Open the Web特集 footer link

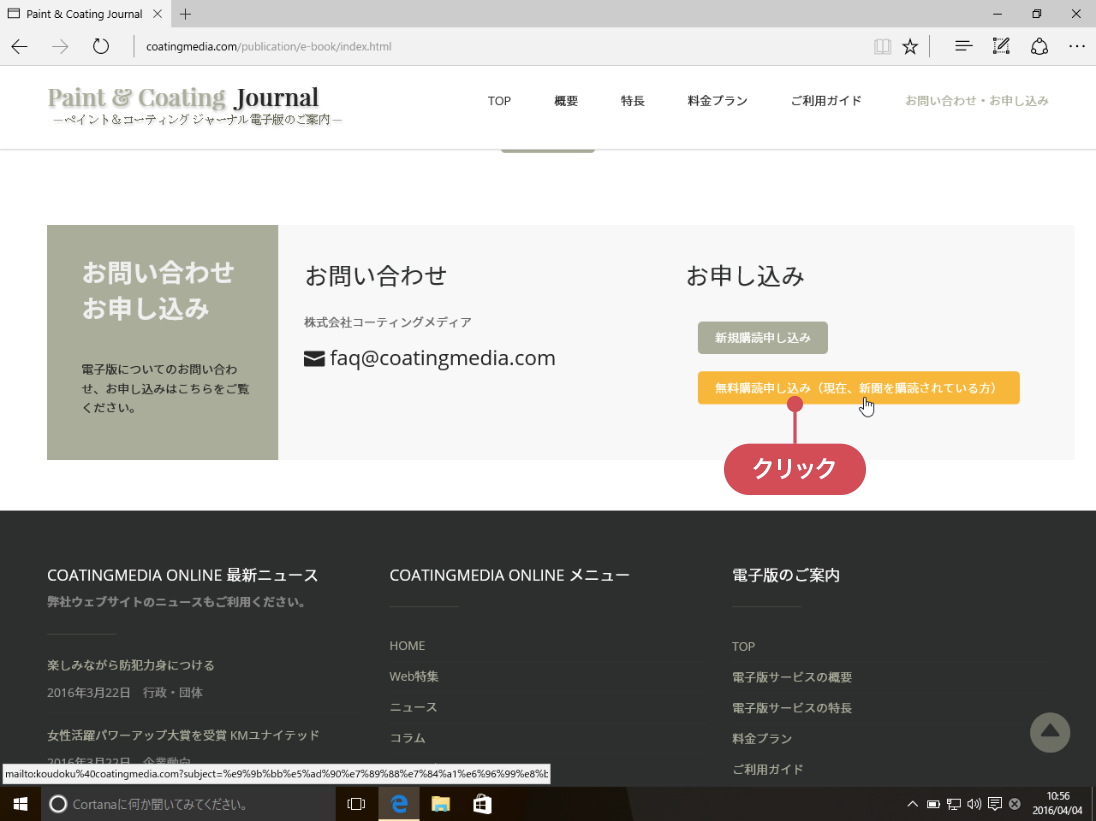[414, 677]
